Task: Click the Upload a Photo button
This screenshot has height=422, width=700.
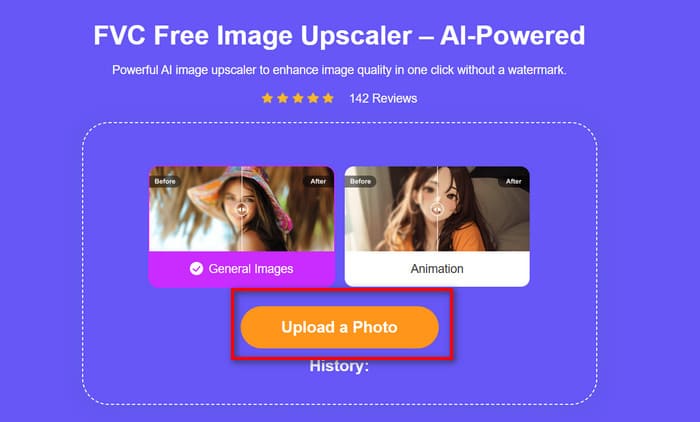Action: [339, 327]
